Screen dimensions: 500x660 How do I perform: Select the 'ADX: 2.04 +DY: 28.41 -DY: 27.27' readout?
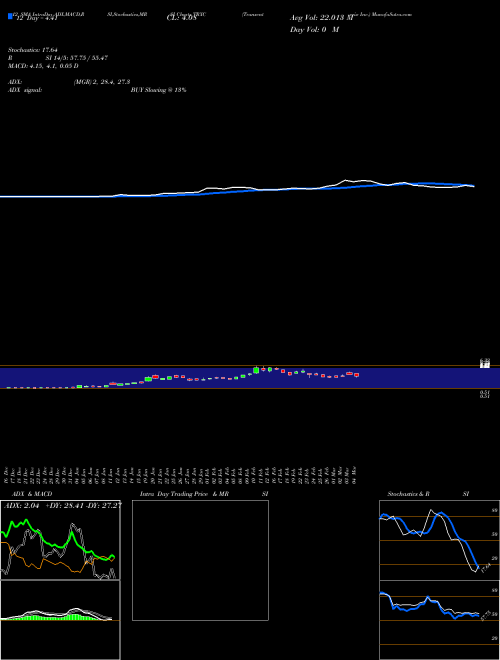coord(63,506)
